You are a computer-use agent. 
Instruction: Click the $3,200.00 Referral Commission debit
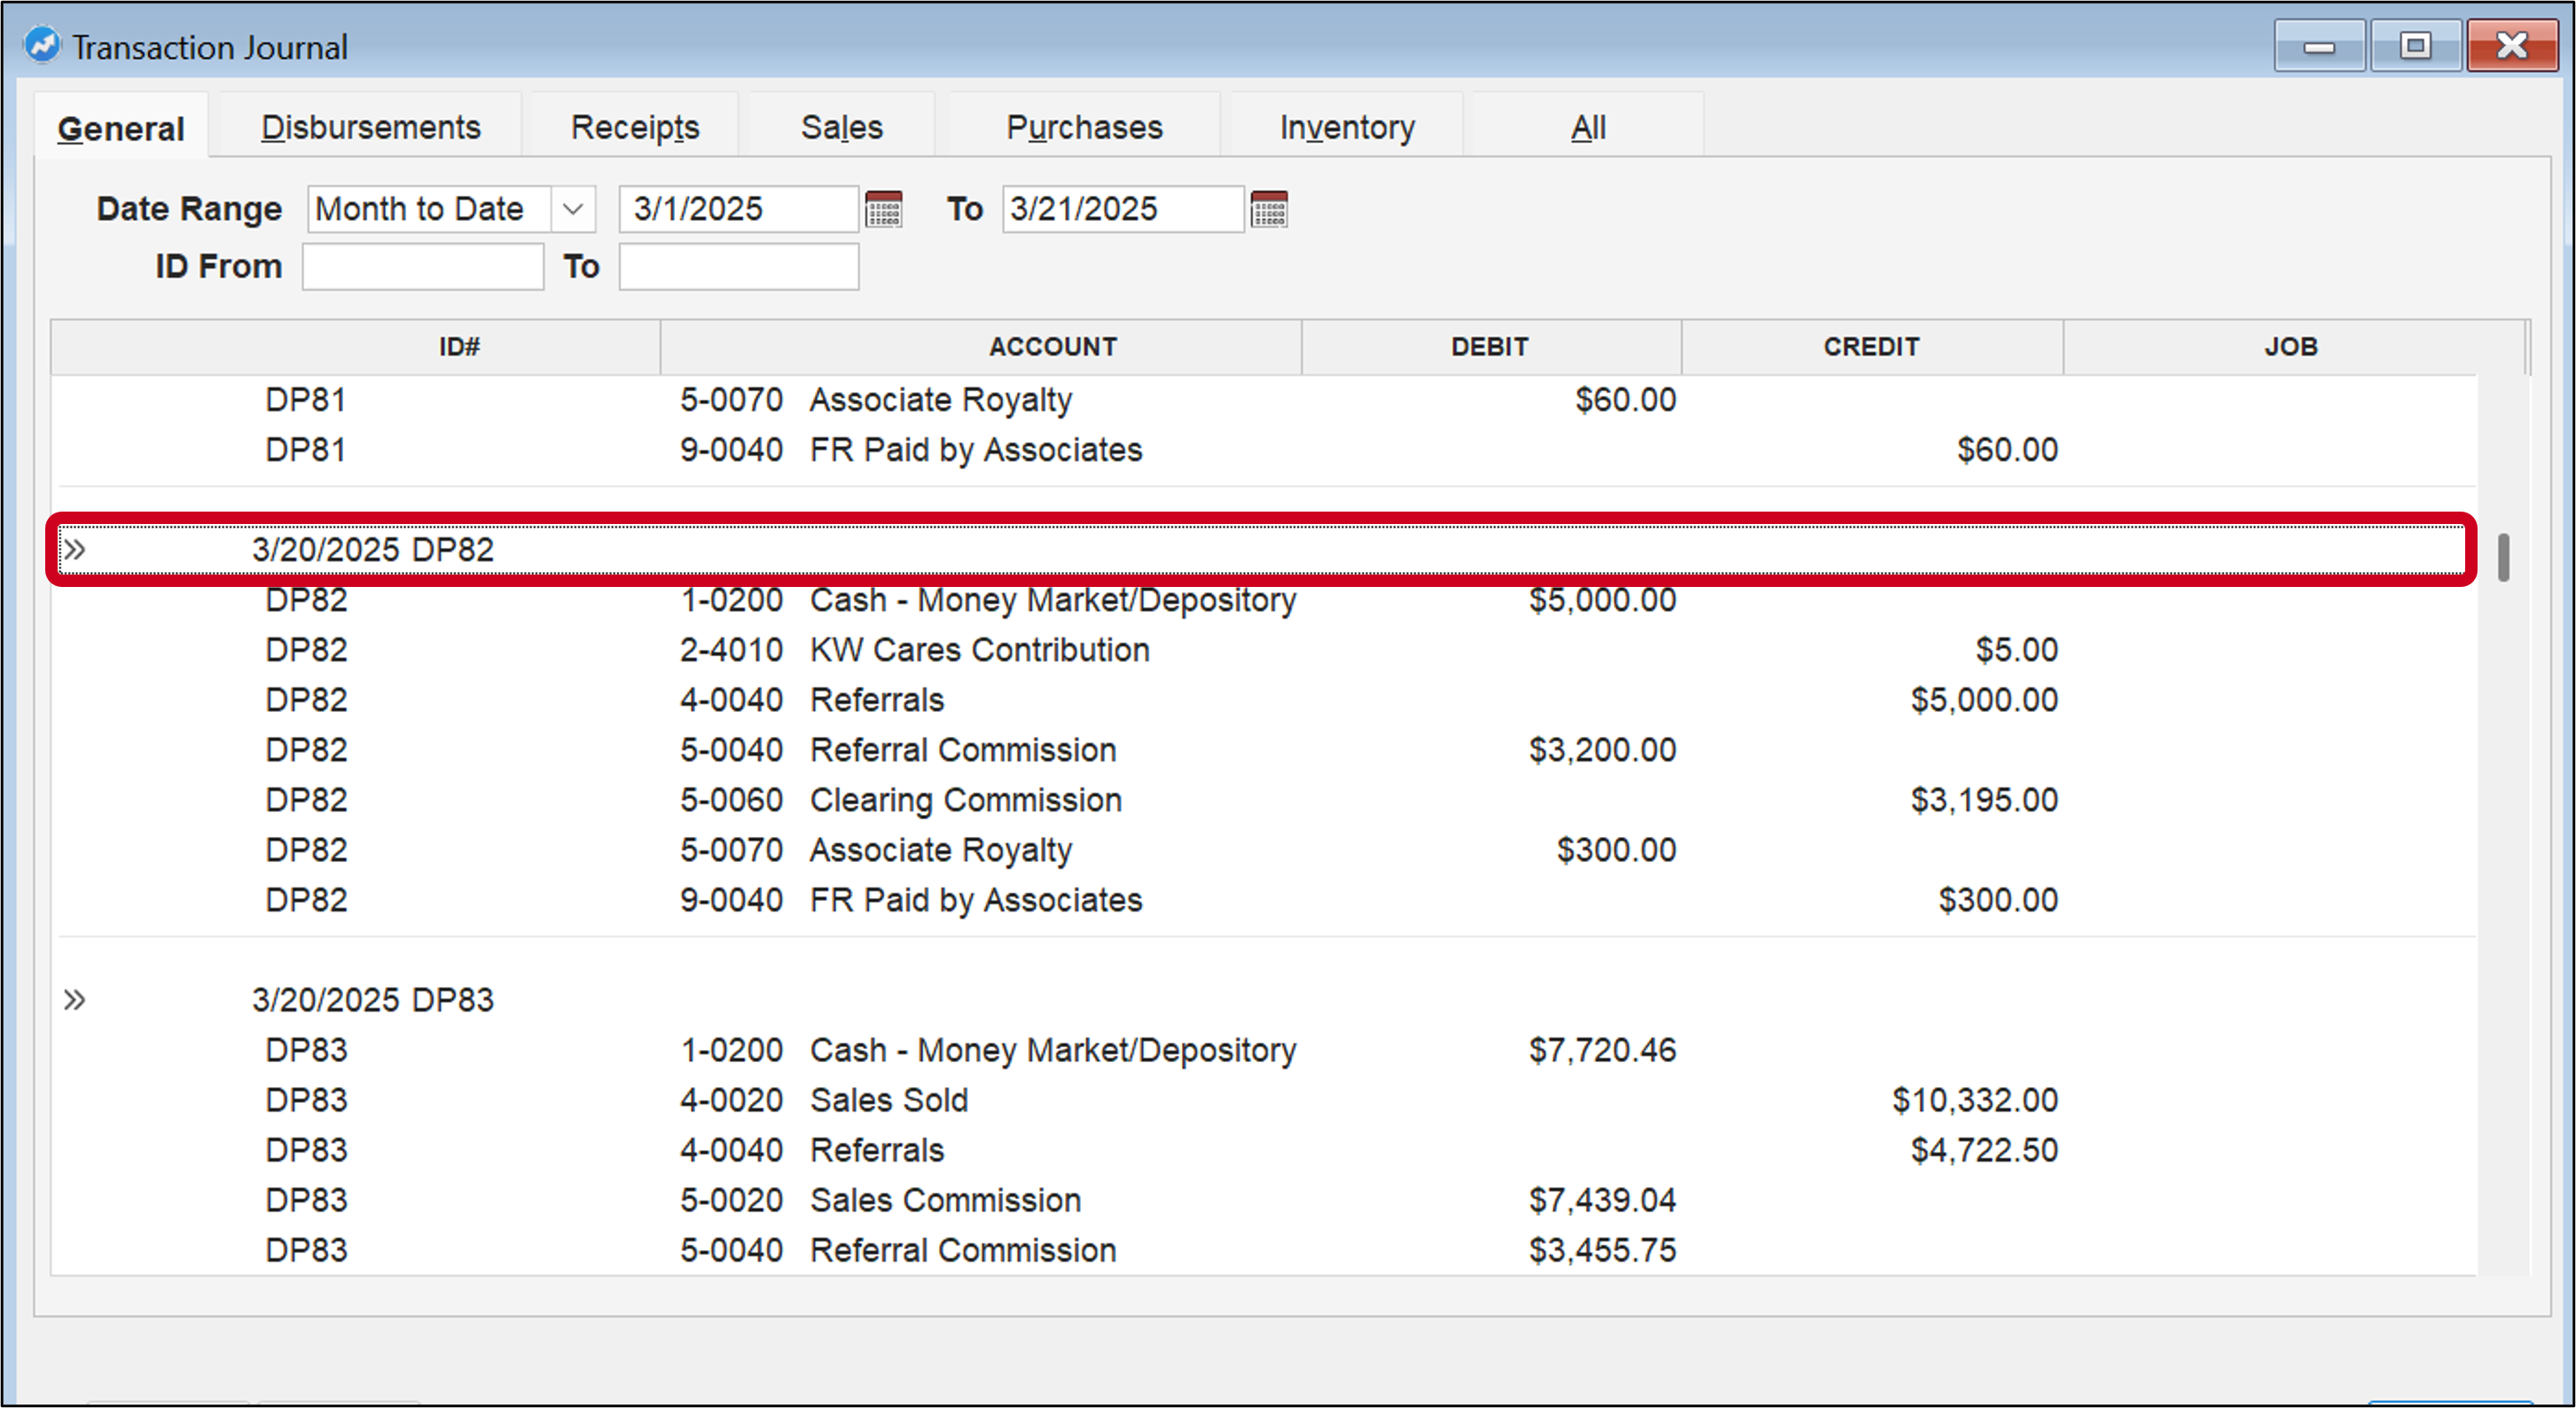[x=1602, y=750]
